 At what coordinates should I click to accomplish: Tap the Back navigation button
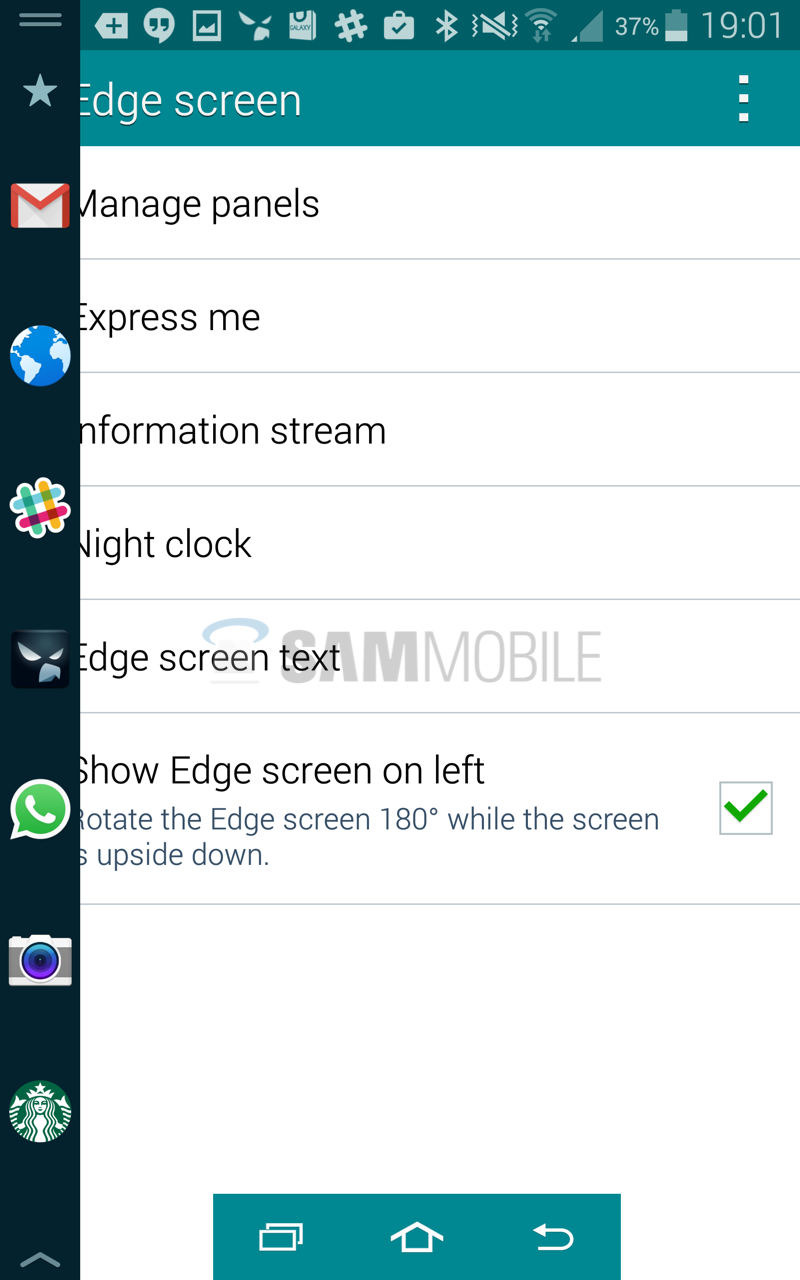(552, 1238)
